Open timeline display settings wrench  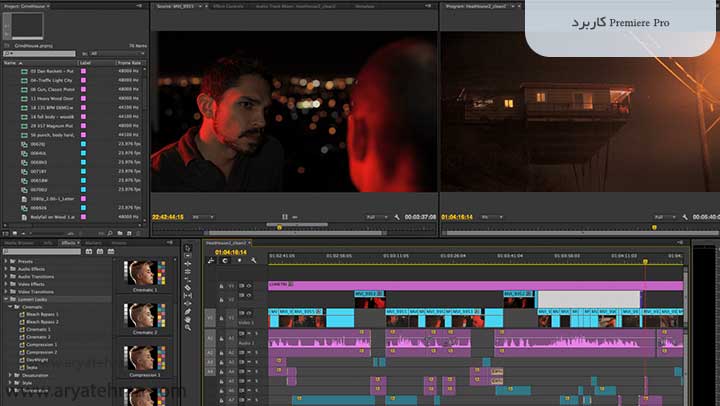253,260
